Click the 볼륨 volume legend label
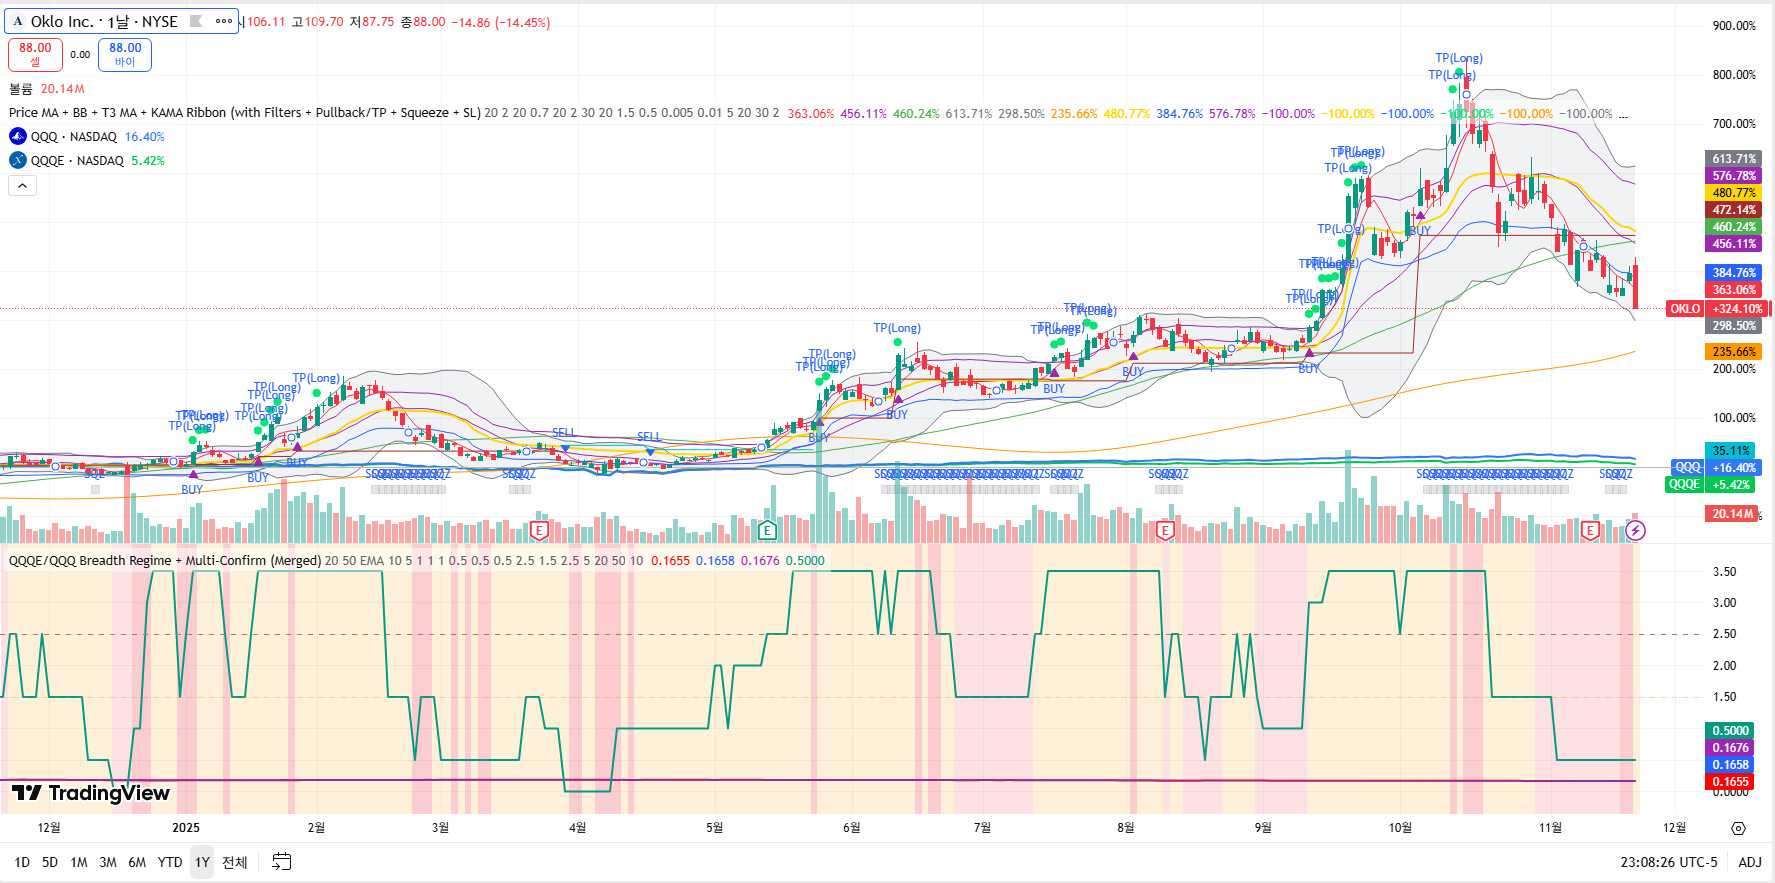Image resolution: width=1775 pixels, height=883 pixels. (21, 89)
